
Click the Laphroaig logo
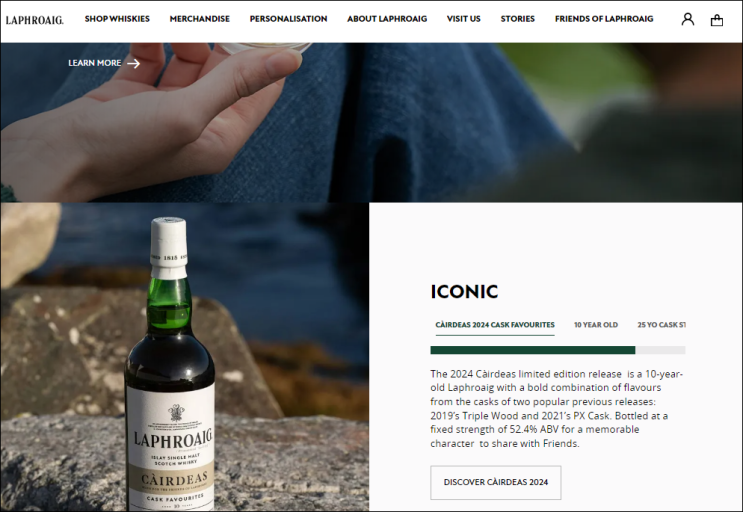(35, 20)
